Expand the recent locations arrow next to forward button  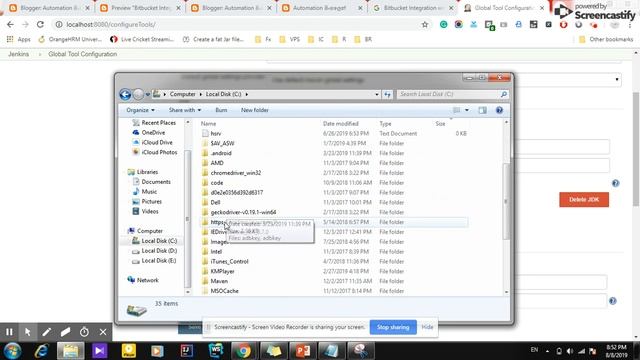148,94
